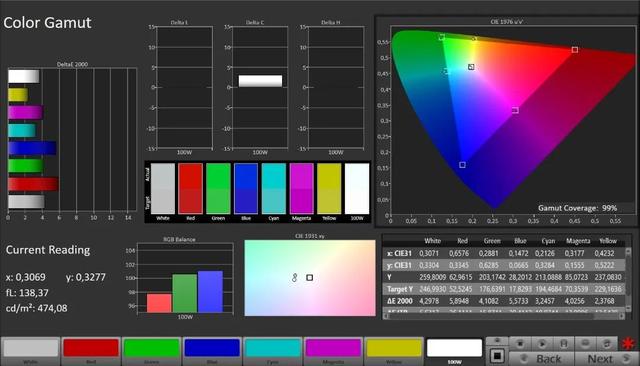Click the data table horizontal scrollbar
The image size is (640, 366).
pyautogui.click(x=504, y=316)
